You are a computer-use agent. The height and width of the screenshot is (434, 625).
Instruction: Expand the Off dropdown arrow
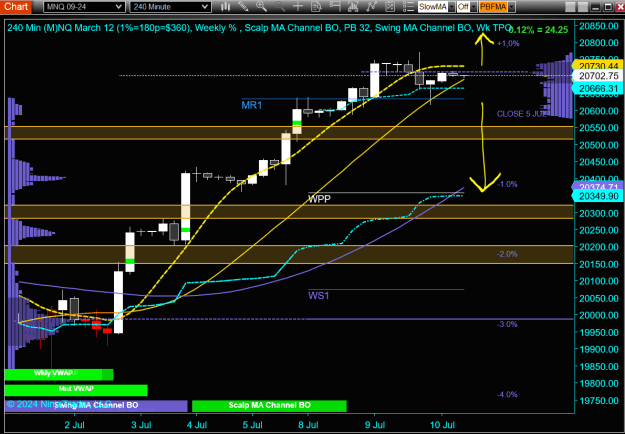(x=474, y=7)
